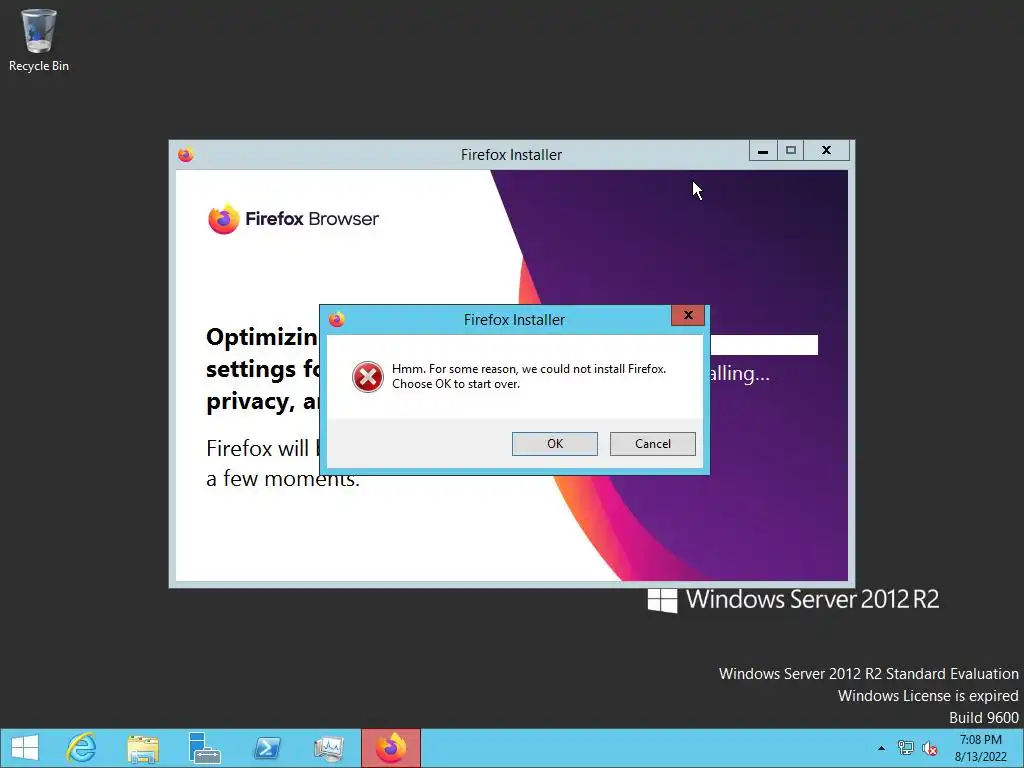Viewport: 1024px width, 768px height.
Task: Open File Explorer from the taskbar
Action: (143, 748)
